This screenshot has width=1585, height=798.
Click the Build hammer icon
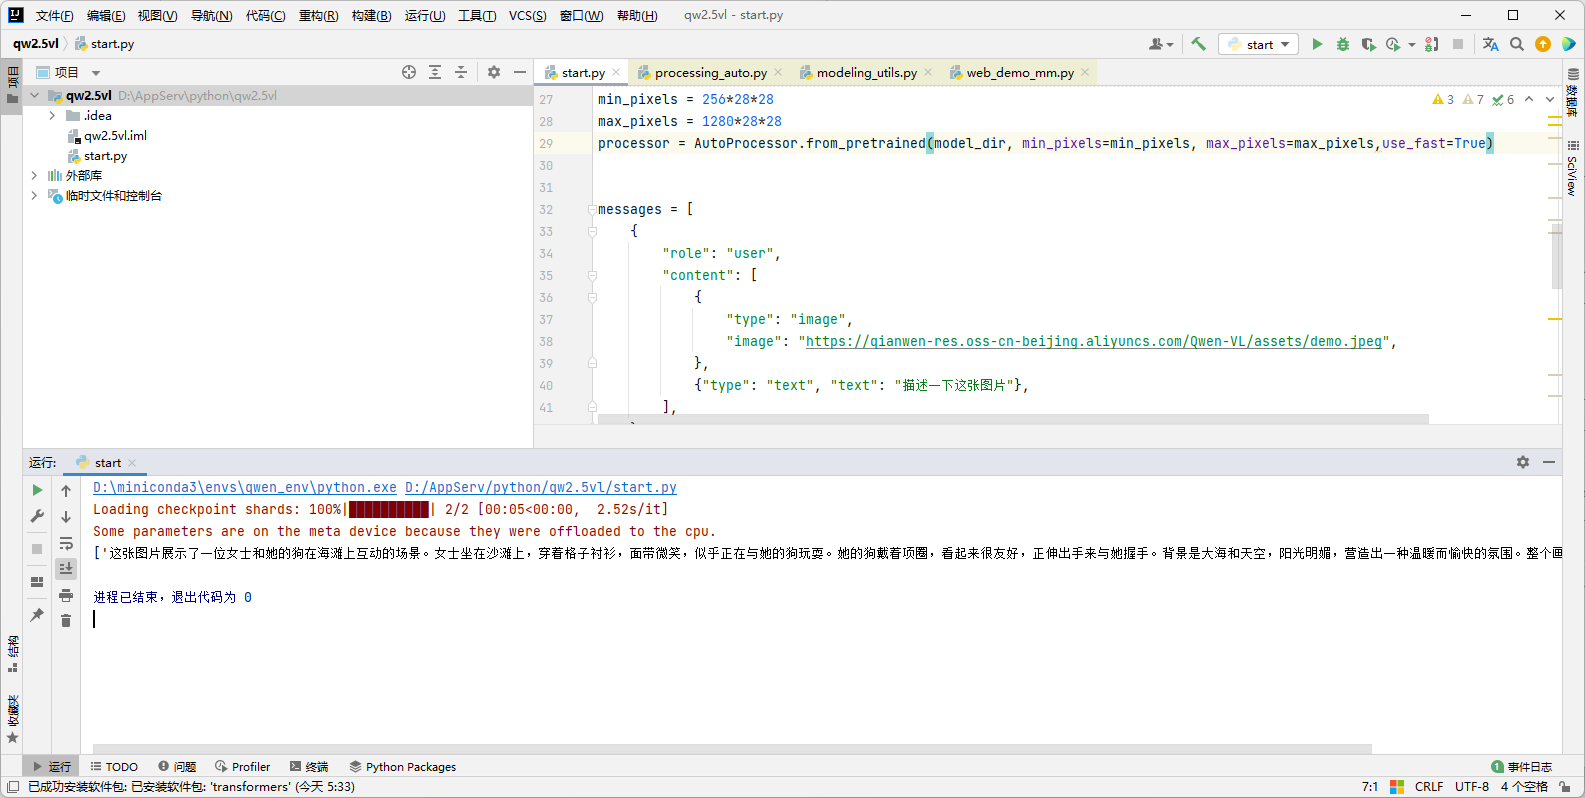tap(1199, 44)
